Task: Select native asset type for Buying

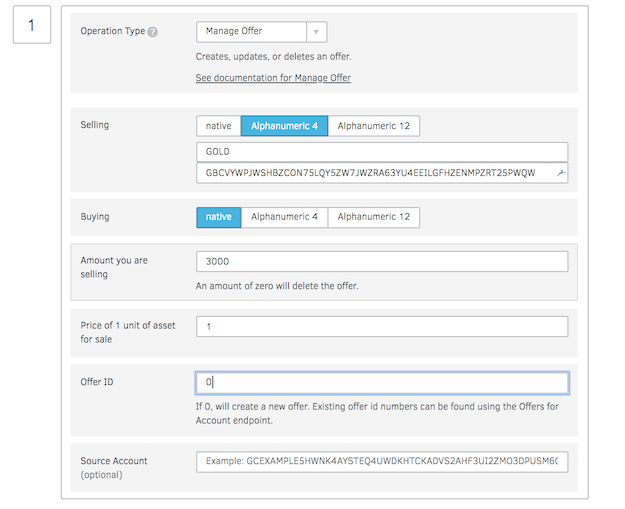Action: point(218,217)
